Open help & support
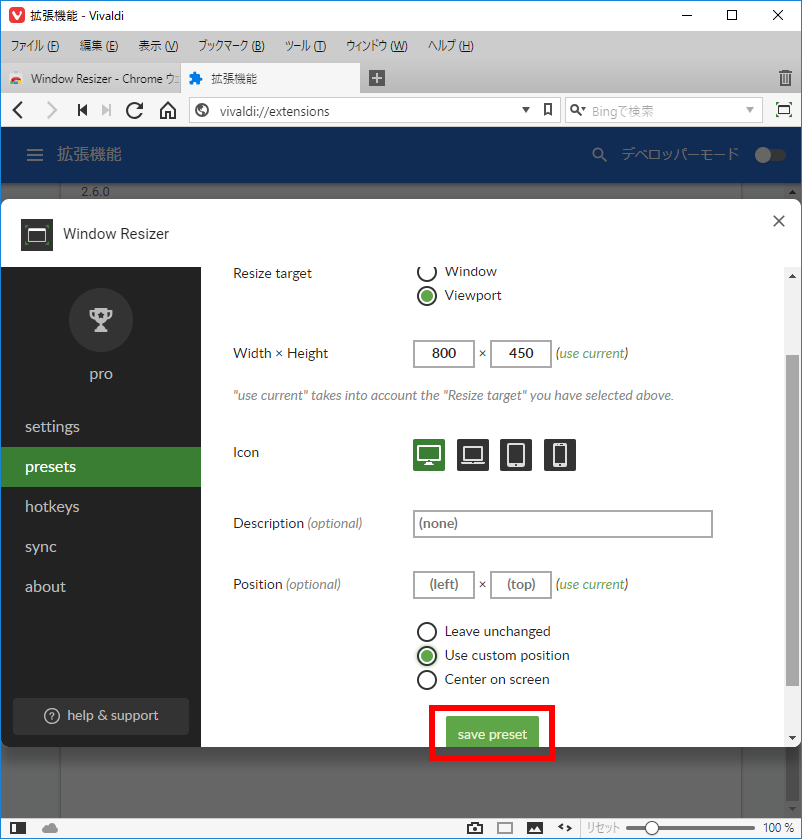 [101, 716]
